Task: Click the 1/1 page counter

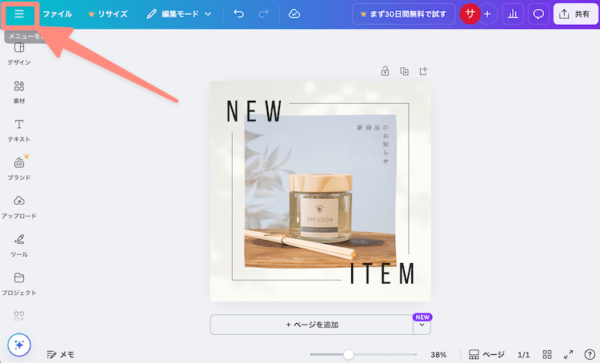Action: point(523,355)
